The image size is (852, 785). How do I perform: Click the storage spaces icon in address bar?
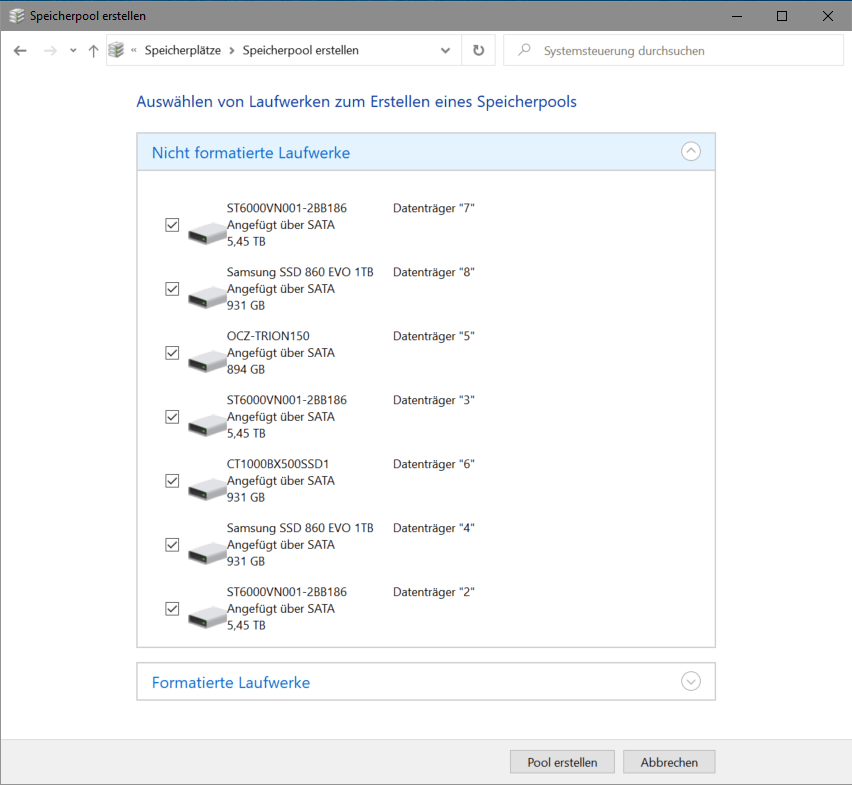(x=116, y=50)
